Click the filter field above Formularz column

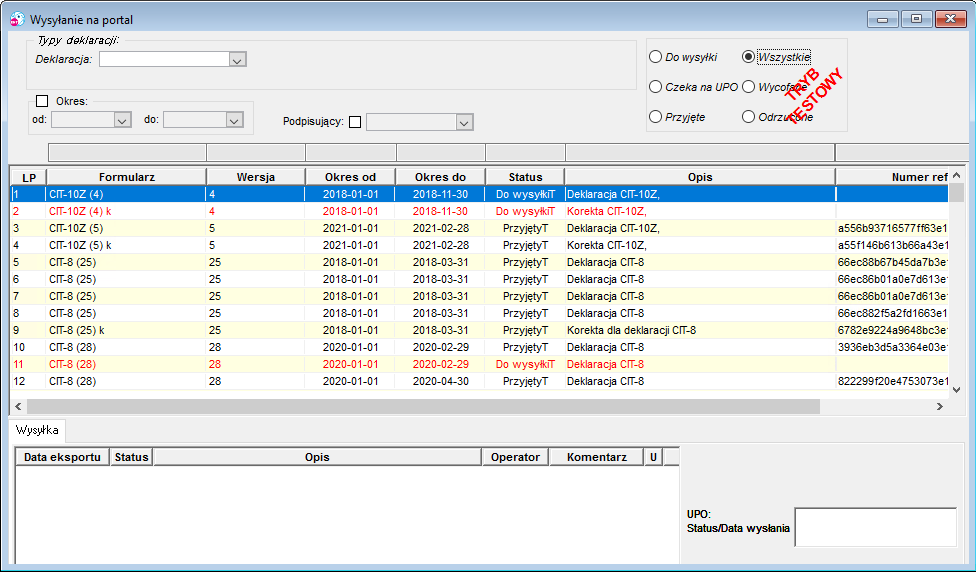click(127, 152)
